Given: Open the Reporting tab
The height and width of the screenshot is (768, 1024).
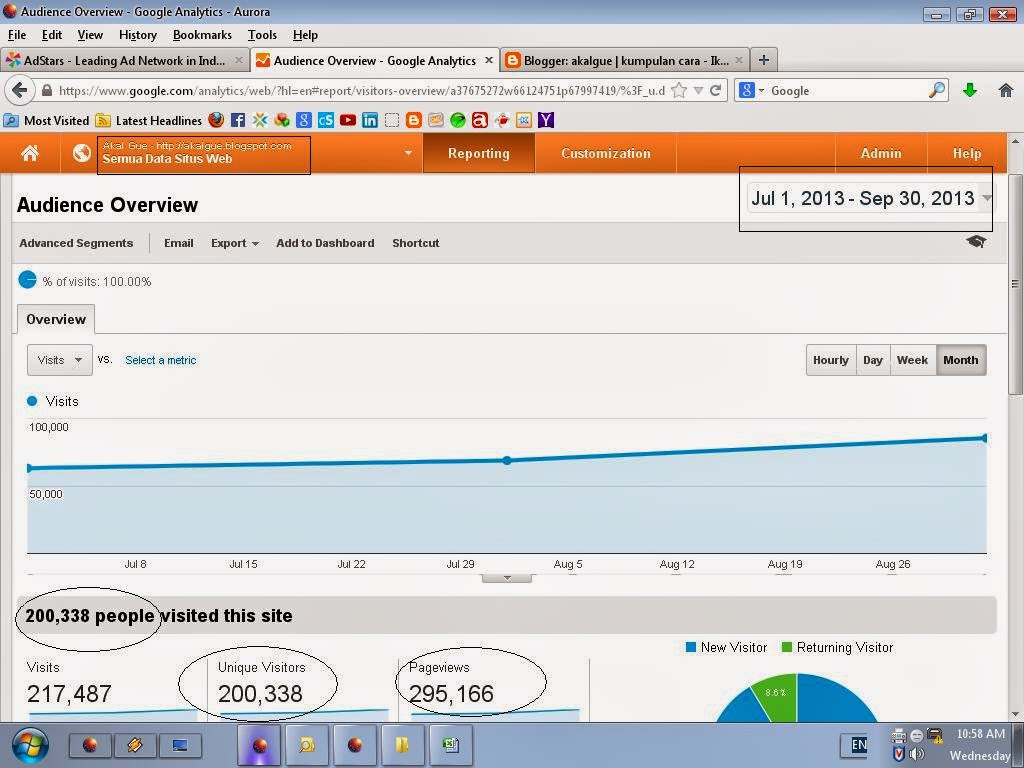Looking at the screenshot, I should click(479, 153).
